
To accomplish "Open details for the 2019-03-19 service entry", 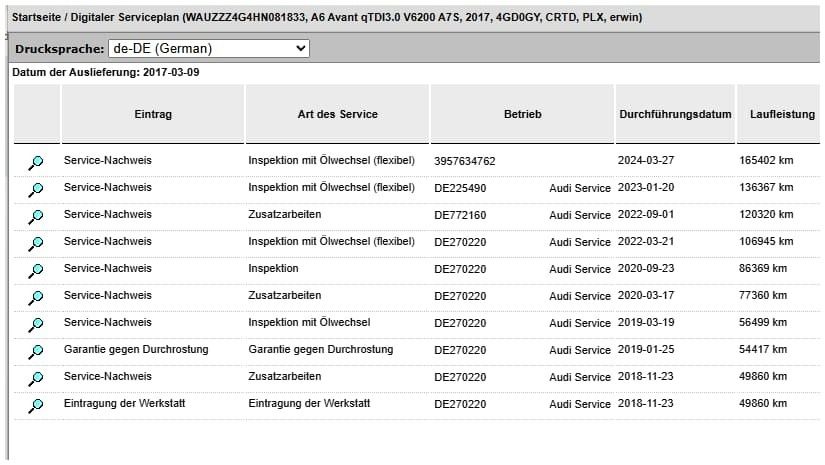I will pos(36,324).
